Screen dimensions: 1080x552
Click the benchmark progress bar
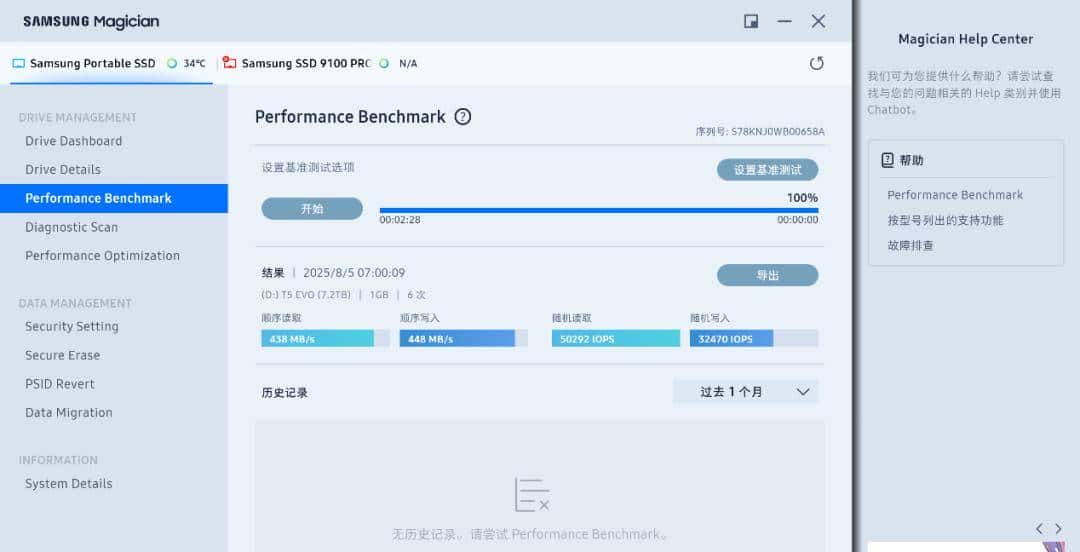[x=599, y=210]
